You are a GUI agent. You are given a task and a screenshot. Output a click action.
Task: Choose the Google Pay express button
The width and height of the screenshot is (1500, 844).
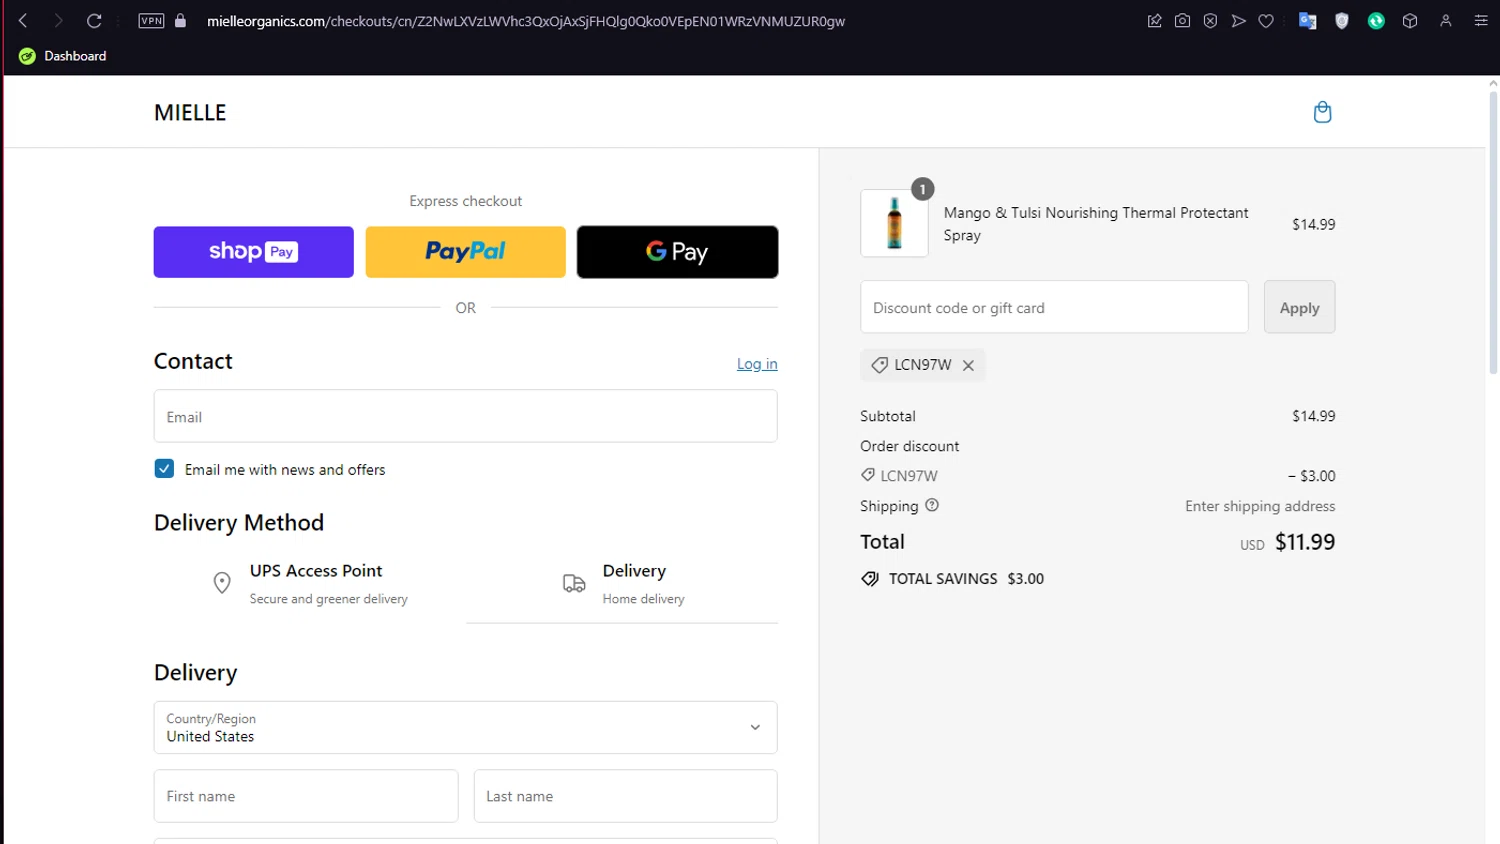(x=677, y=252)
